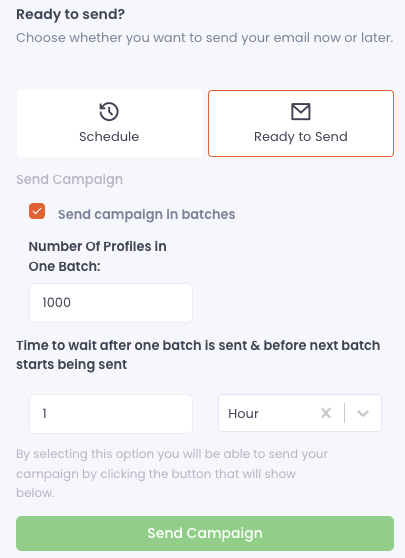Expand the time unit chevron arrow
This screenshot has height=558, width=405.
[363, 413]
